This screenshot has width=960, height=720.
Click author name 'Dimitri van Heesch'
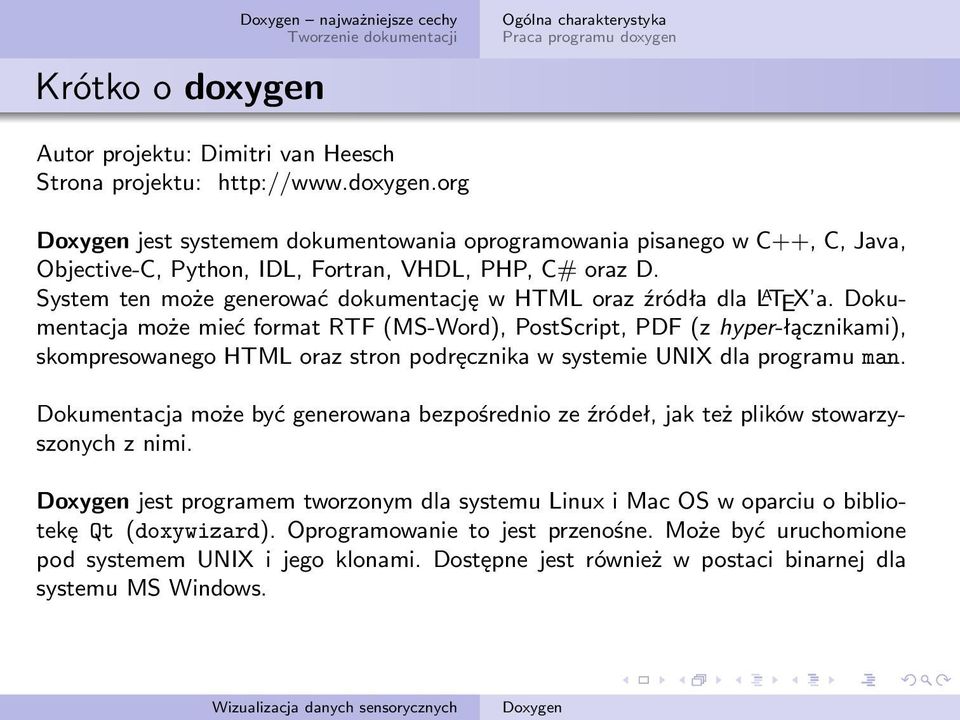pos(298,154)
